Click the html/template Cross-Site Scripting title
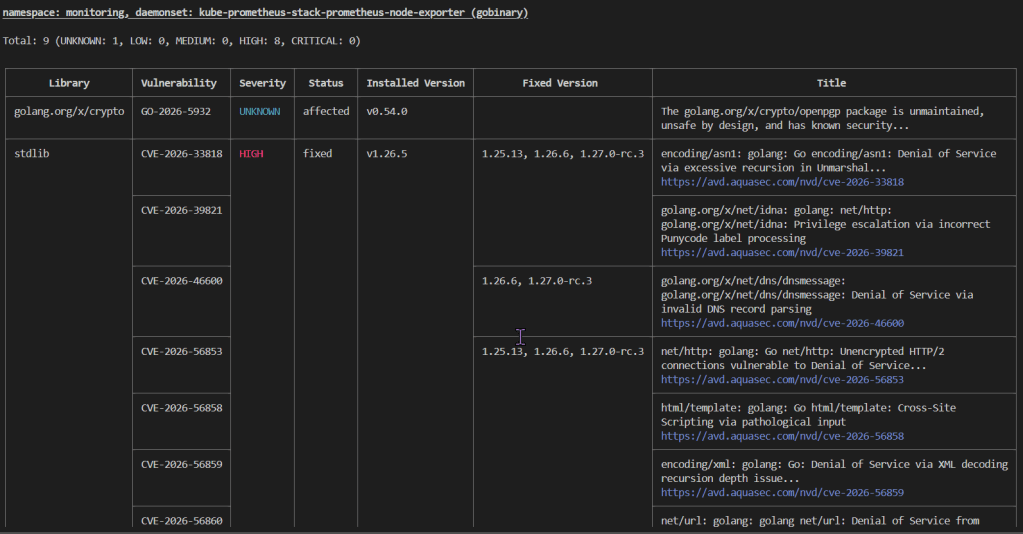The height and width of the screenshot is (534, 1023). click(x=808, y=415)
